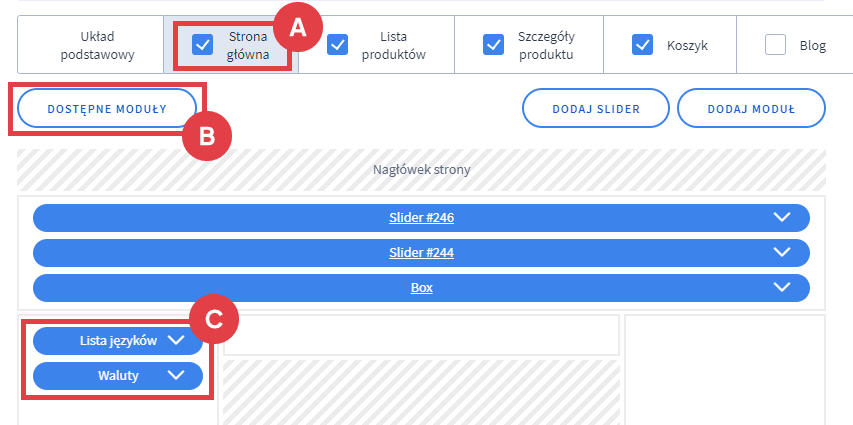Screen dimensions: 853x425
Task: Click the Dodaj moduł button
Action: coord(751,108)
